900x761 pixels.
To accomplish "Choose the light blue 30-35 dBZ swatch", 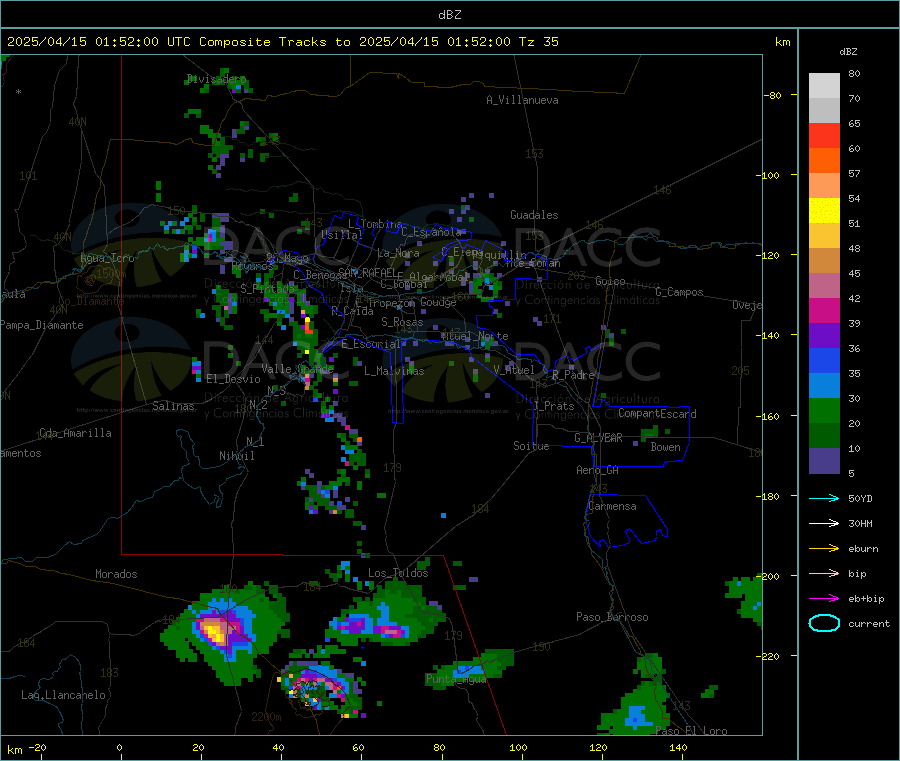I will tap(824, 386).
